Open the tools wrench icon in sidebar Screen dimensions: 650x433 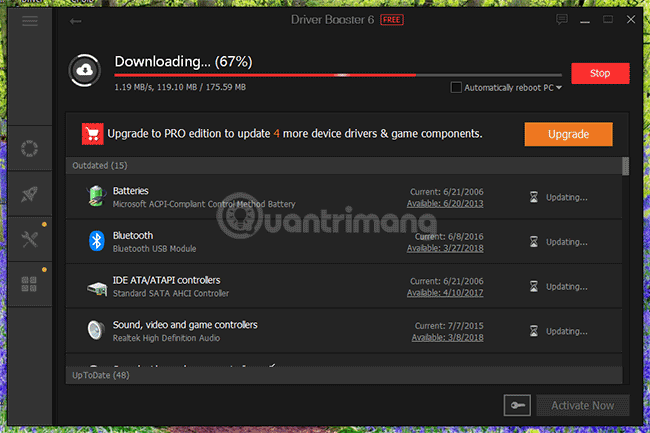(29, 239)
